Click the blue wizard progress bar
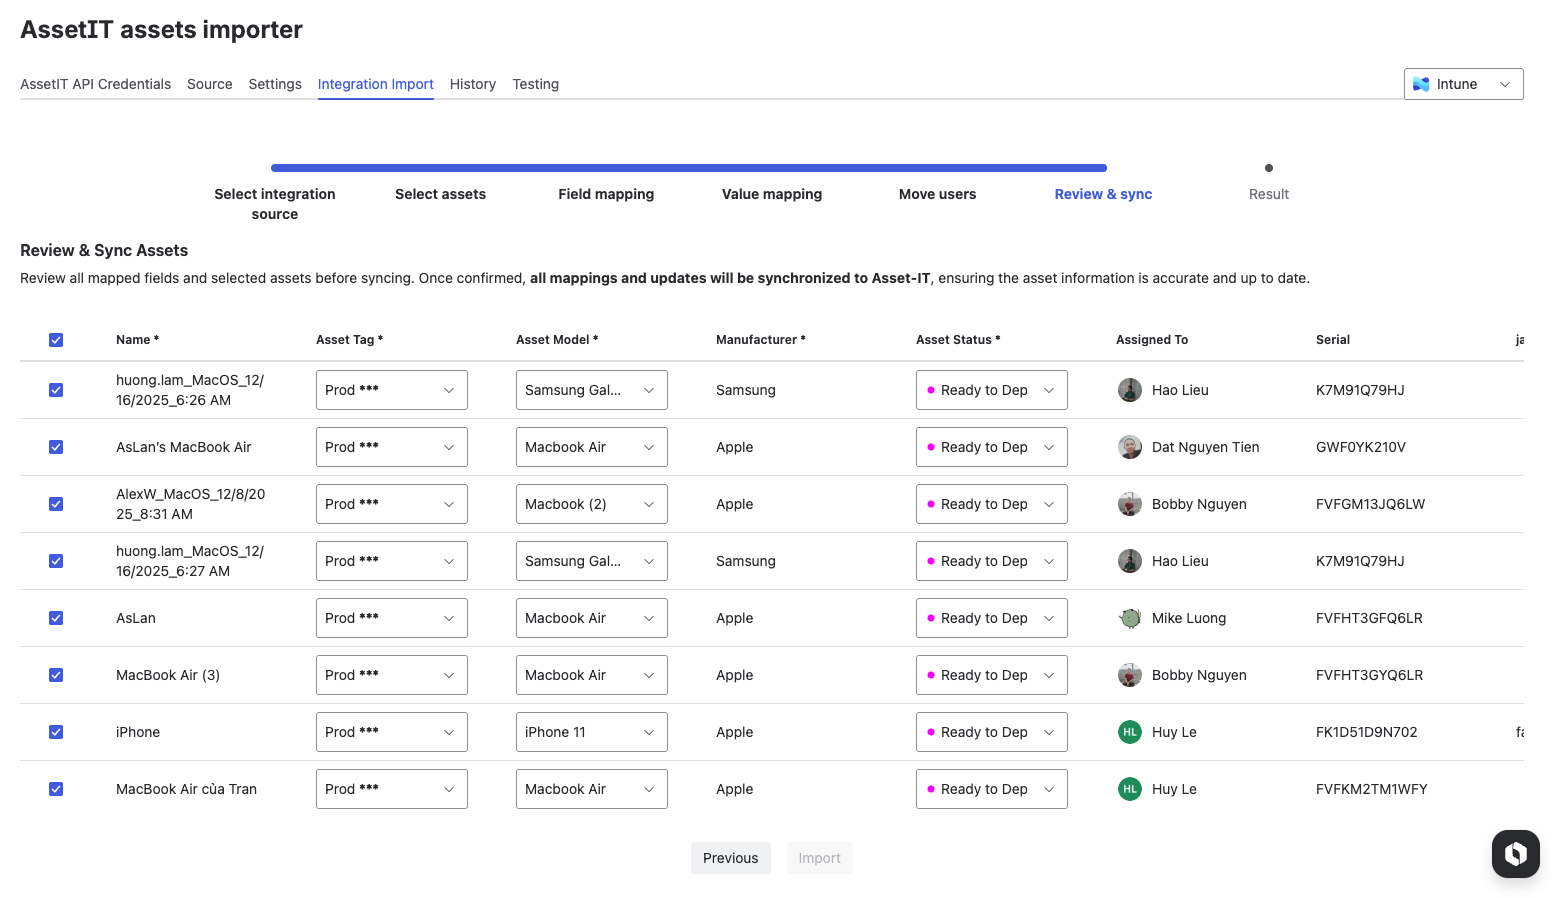1558x898 pixels. [x=688, y=168]
